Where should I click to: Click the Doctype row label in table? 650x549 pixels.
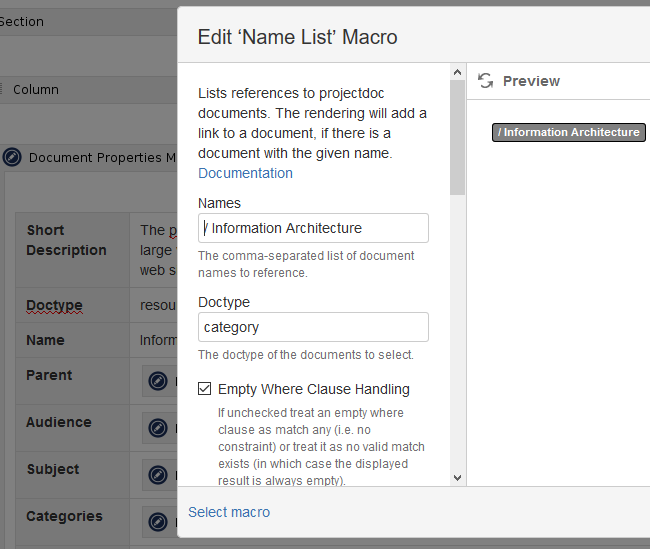click(54, 305)
